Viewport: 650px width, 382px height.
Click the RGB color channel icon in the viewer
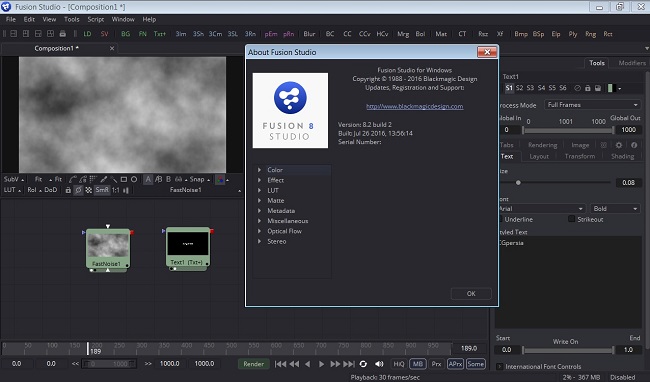click(220, 179)
